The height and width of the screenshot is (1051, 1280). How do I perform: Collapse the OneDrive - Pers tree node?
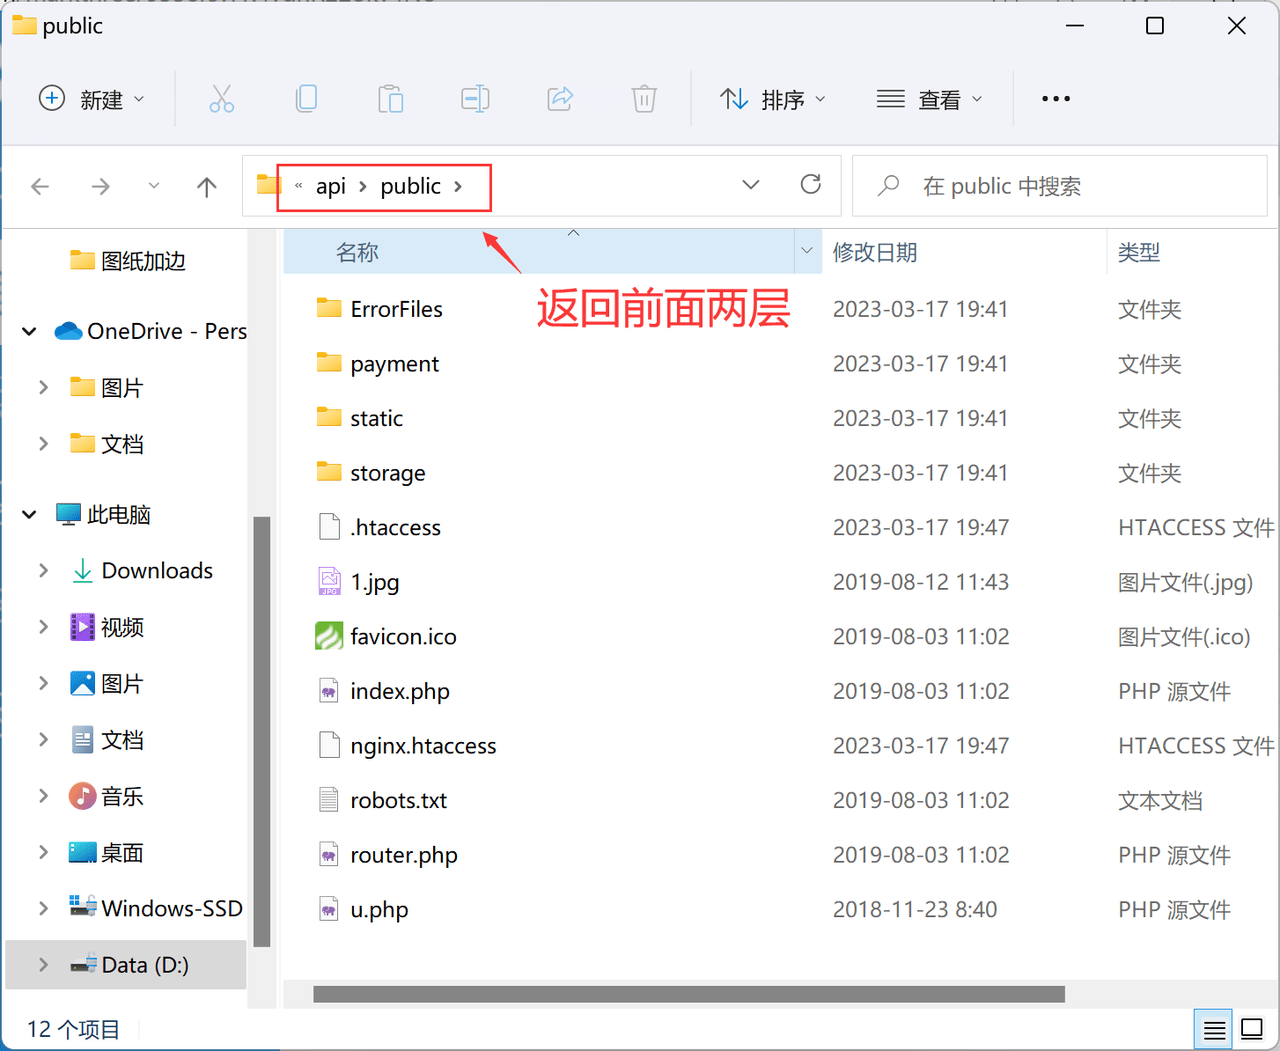tap(30, 331)
